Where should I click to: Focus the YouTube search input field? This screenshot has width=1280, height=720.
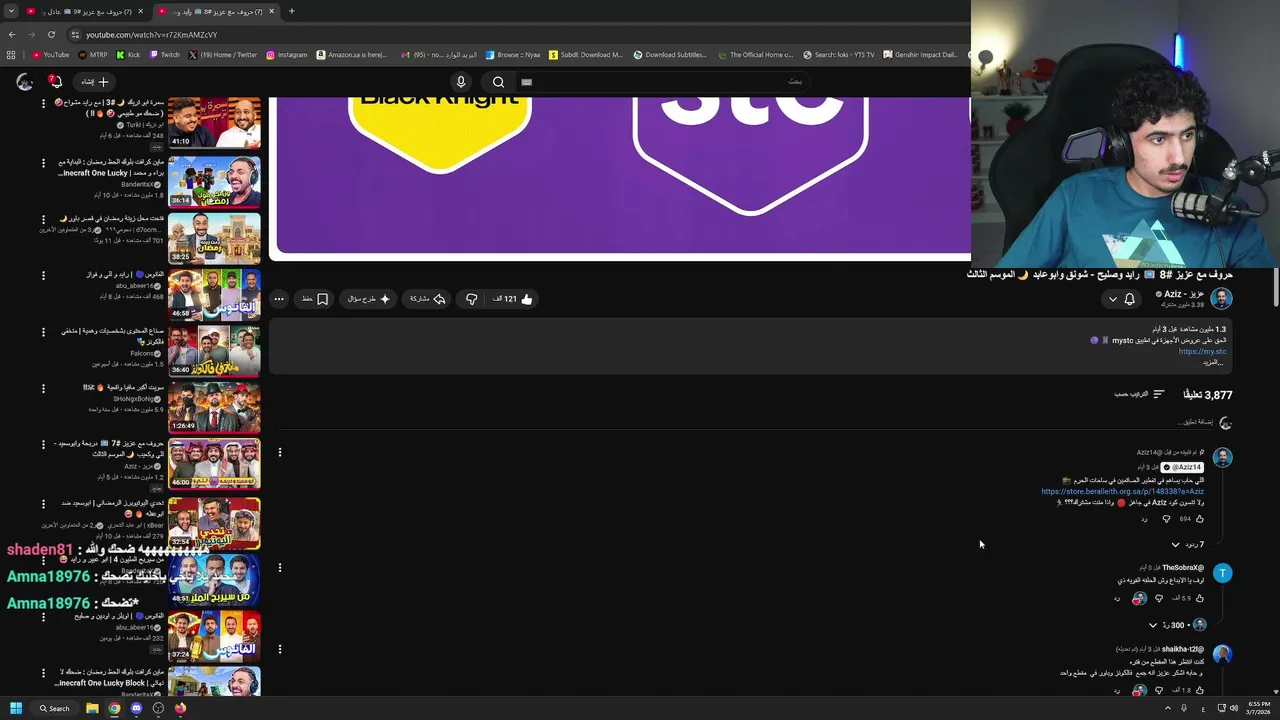coord(663,82)
